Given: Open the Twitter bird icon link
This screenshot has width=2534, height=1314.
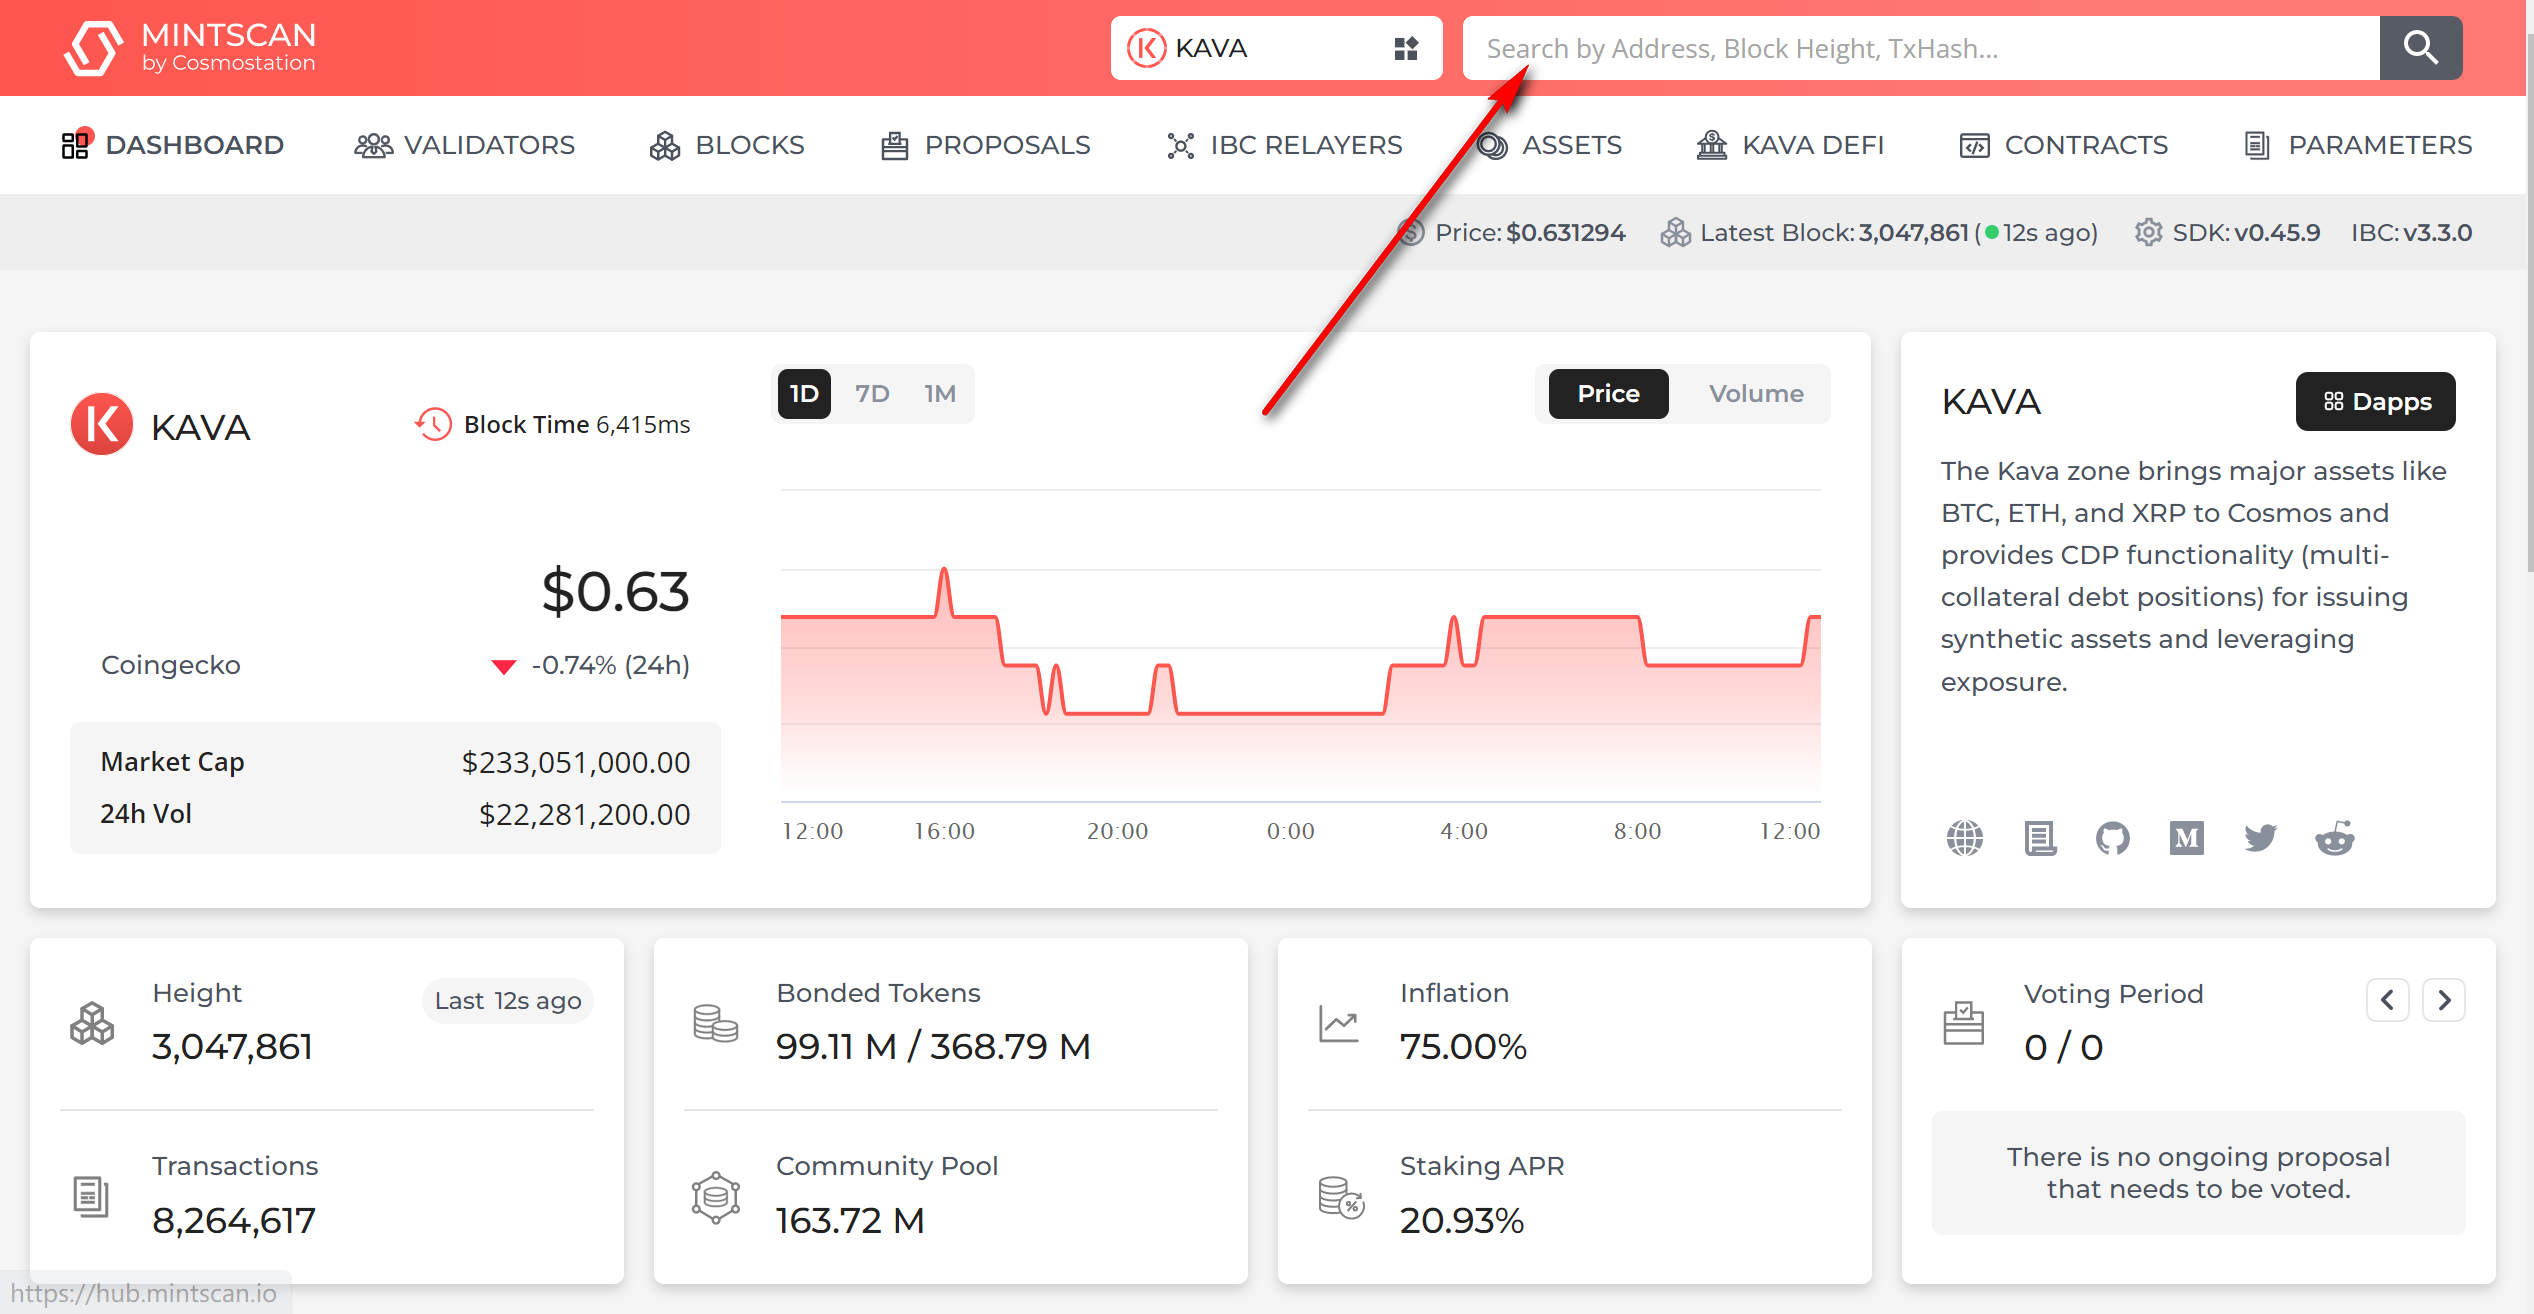Looking at the screenshot, I should [x=2260, y=838].
